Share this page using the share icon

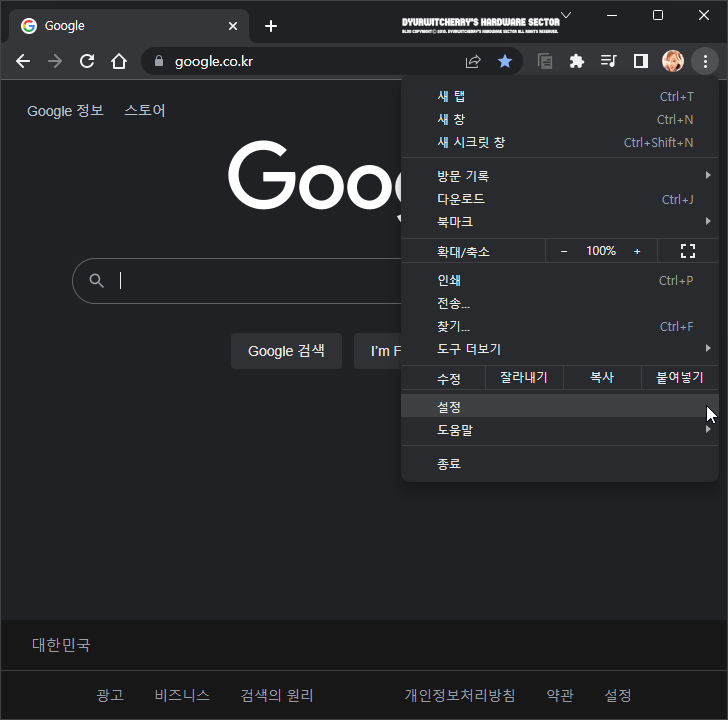(473, 61)
